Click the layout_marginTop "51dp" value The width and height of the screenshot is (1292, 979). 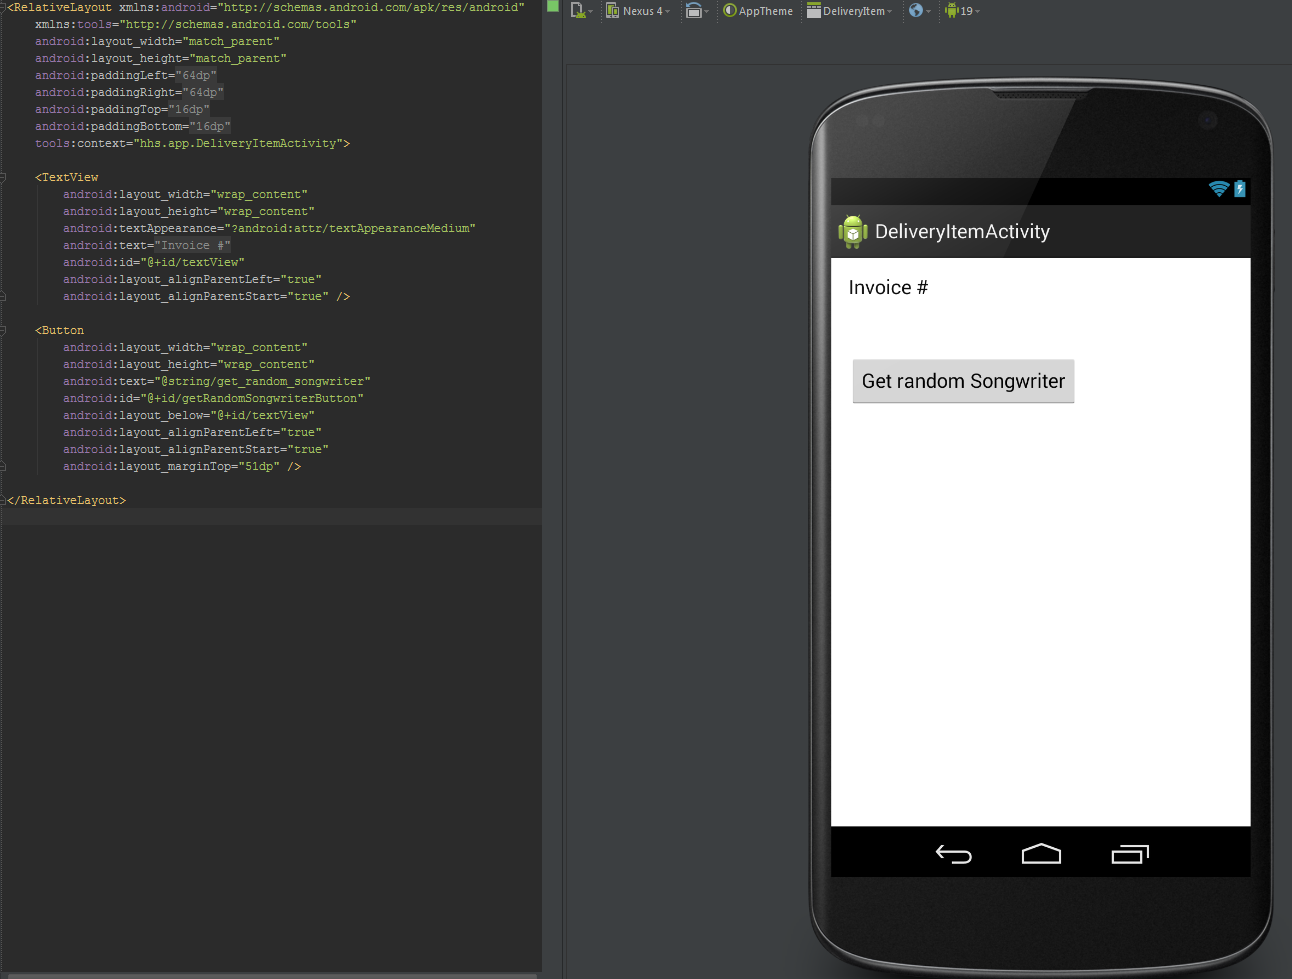point(259,467)
